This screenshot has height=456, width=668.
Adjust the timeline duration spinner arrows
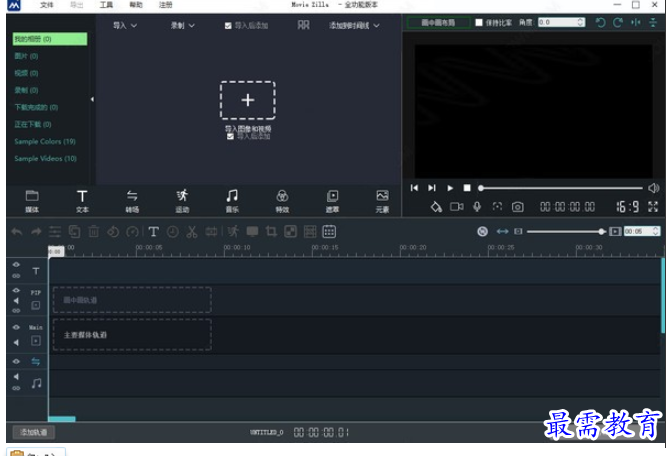point(656,231)
